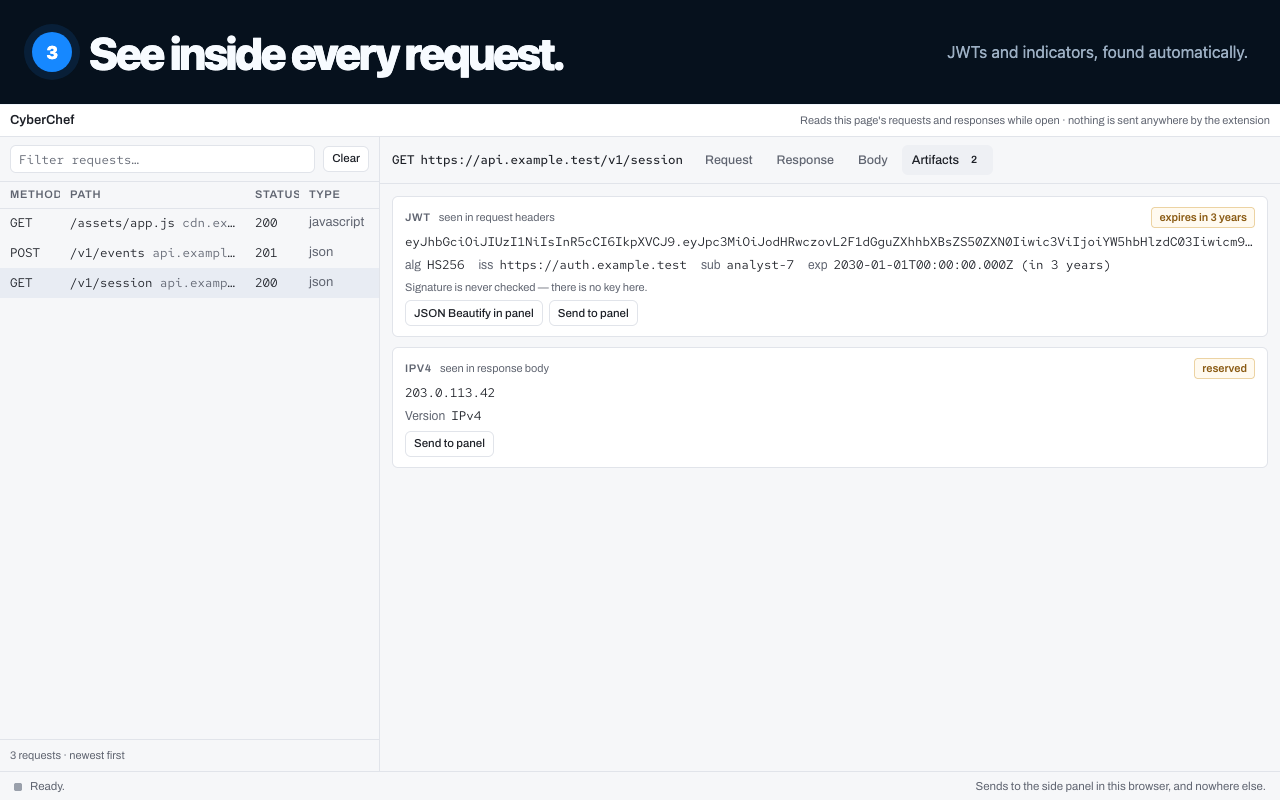Click the TYPE column header
Screen dimensions: 1280x800
tap(324, 194)
